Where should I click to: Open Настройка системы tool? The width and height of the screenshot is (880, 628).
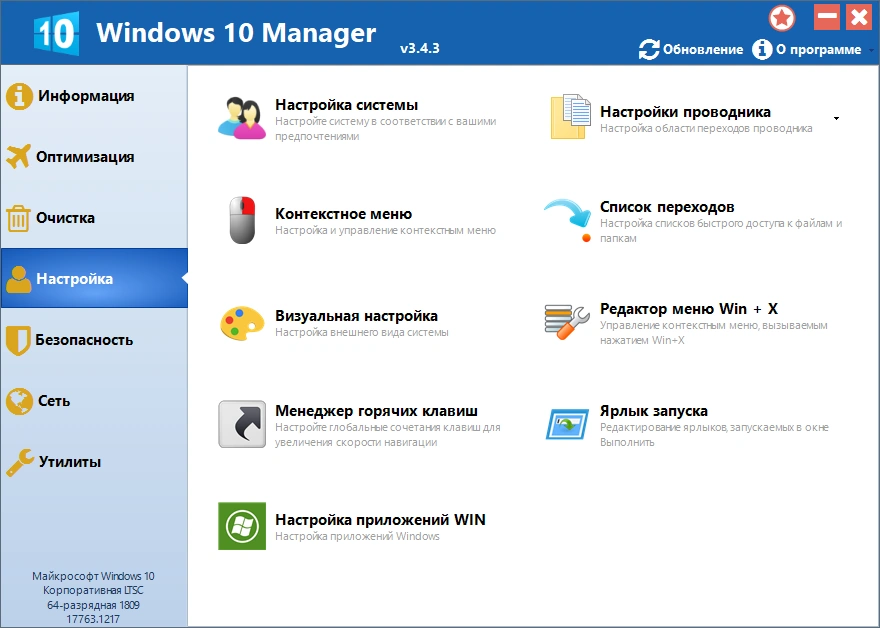click(x=346, y=105)
